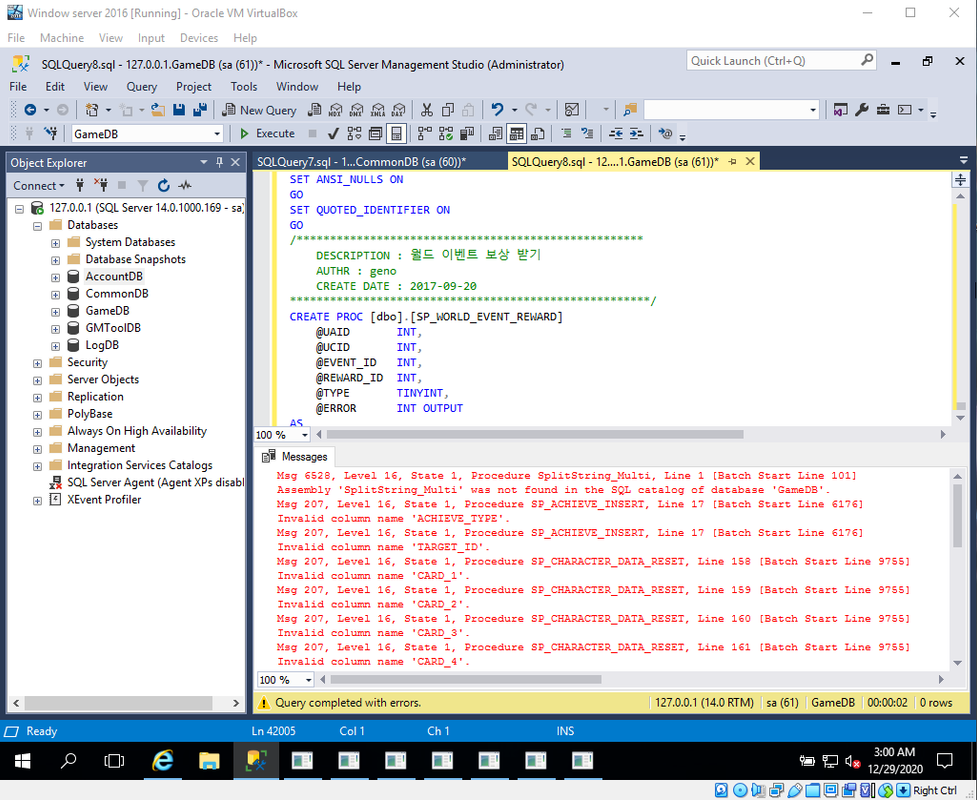Toggle IntelliSense Enabled icon

pos(396,133)
